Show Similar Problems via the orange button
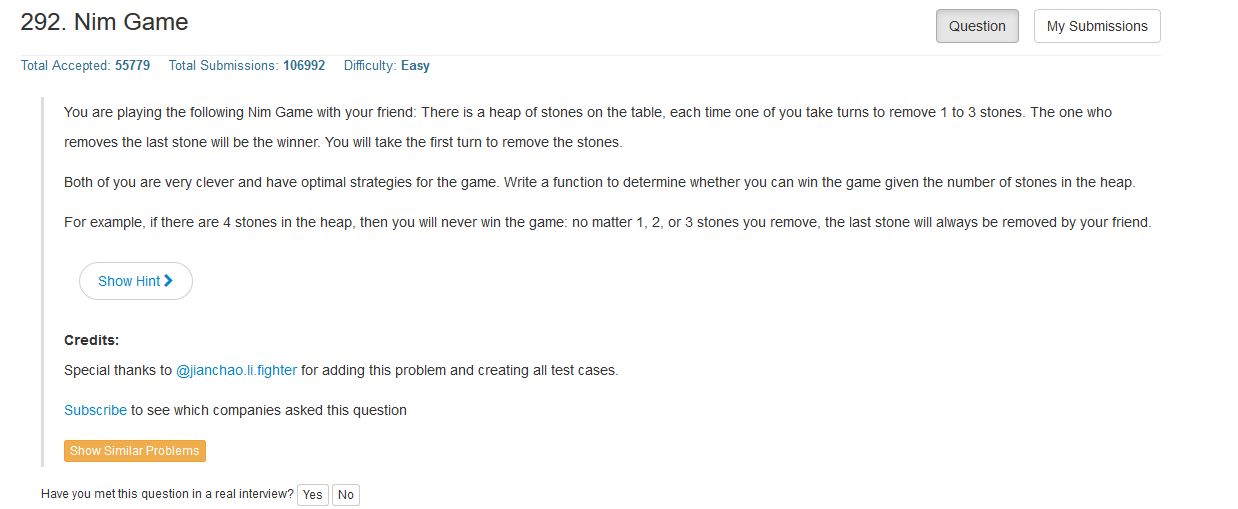 click(135, 451)
